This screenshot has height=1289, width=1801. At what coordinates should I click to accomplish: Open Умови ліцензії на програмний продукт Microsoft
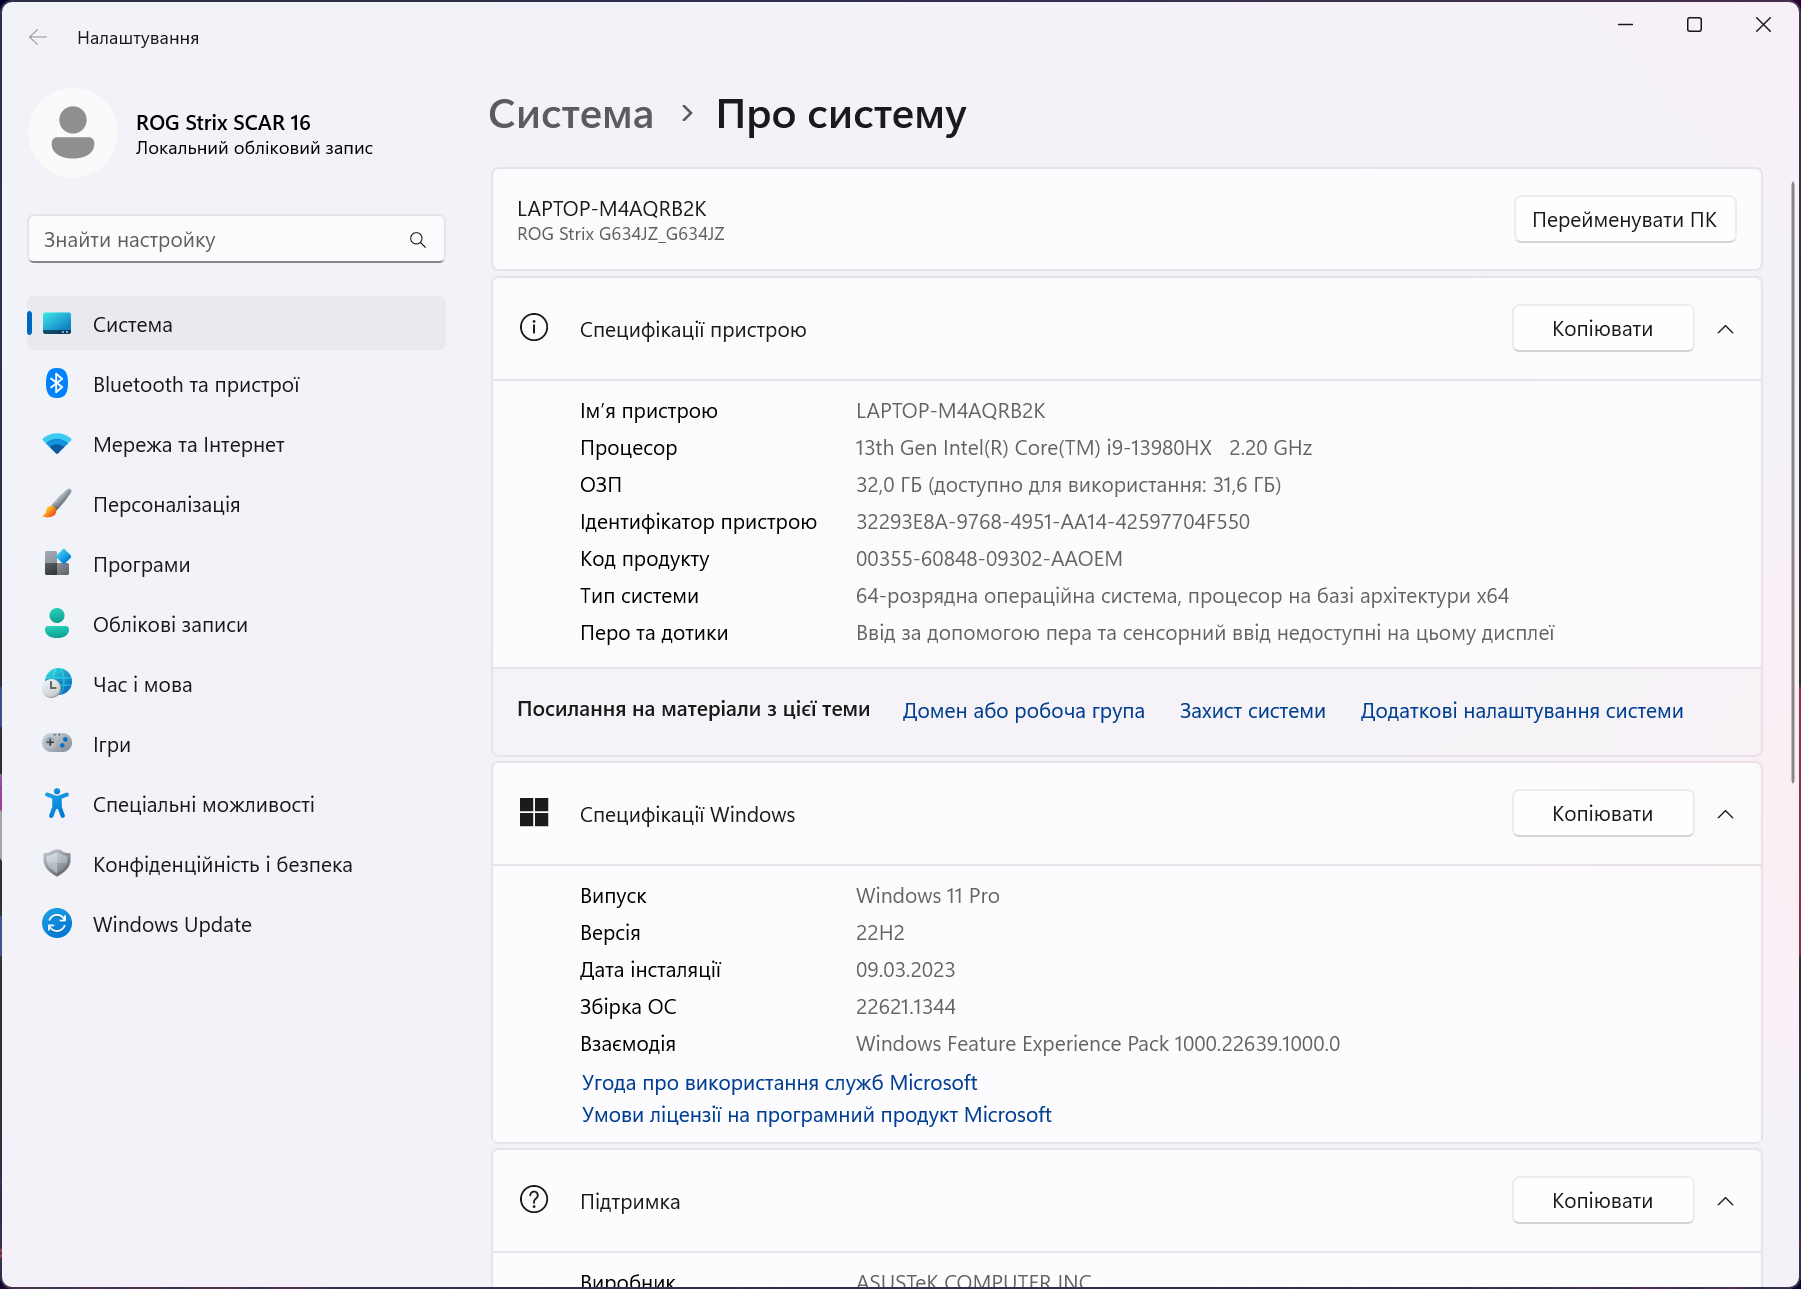point(816,1114)
